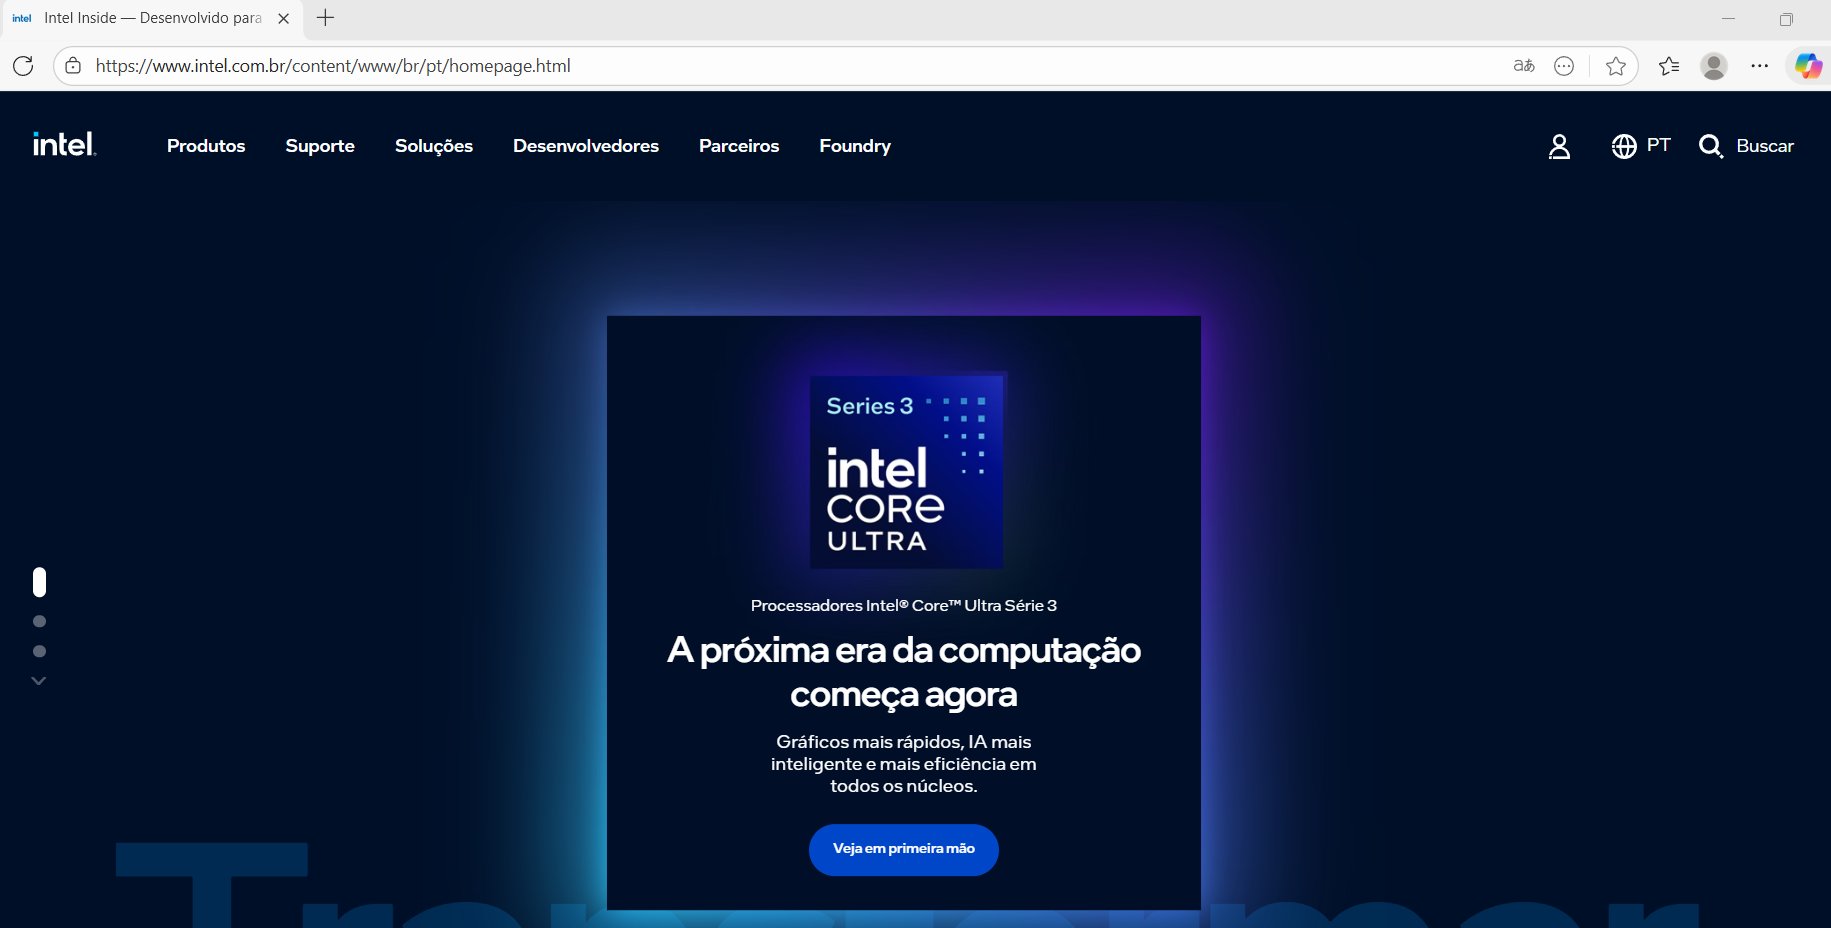The height and width of the screenshot is (928, 1831).
Task: Refresh the page with the reload button
Action: click(23, 66)
